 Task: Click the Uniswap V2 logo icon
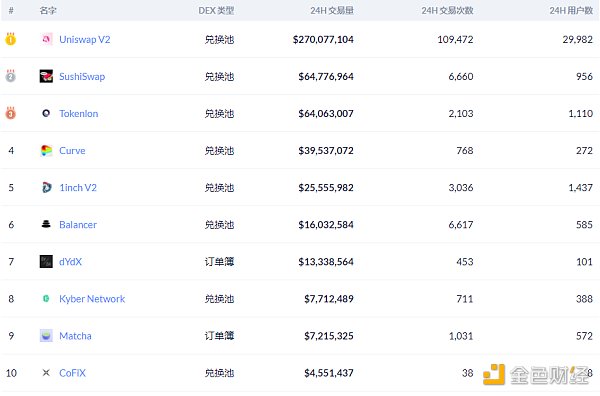[x=46, y=39]
